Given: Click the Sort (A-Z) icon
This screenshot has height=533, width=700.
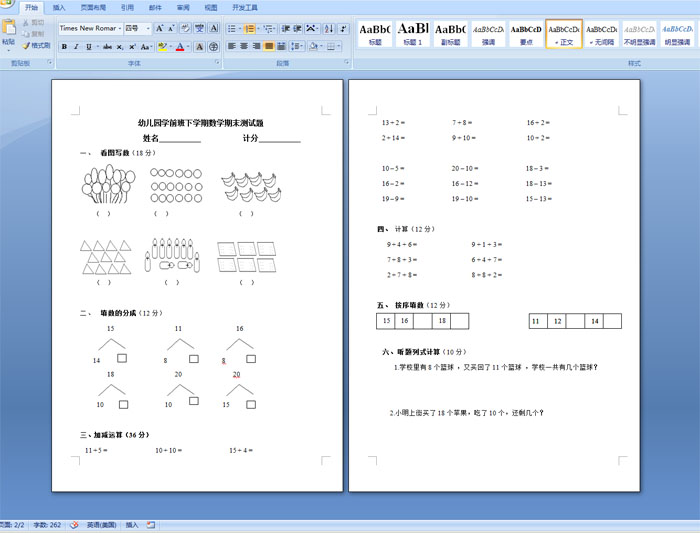Looking at the screenshot, I should 329,29.
